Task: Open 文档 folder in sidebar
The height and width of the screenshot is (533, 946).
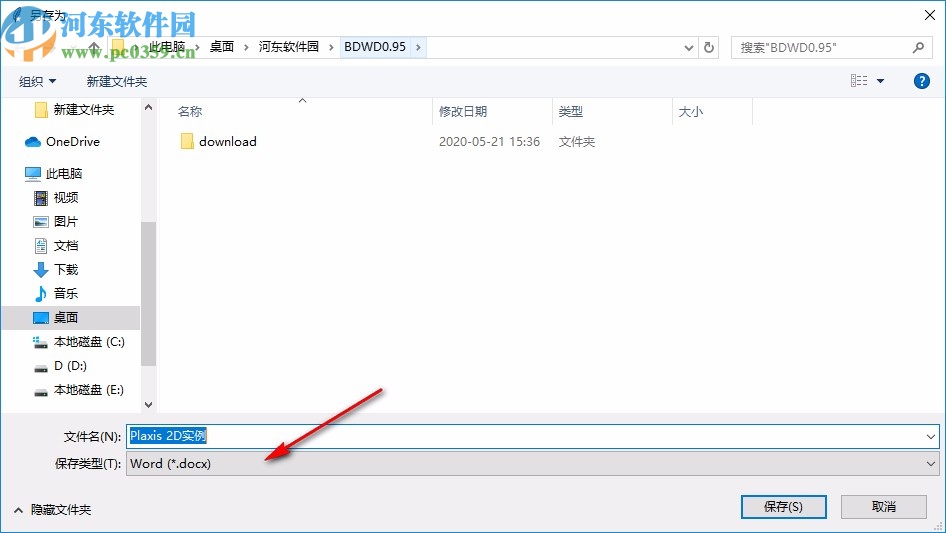Action: point(66,246)
